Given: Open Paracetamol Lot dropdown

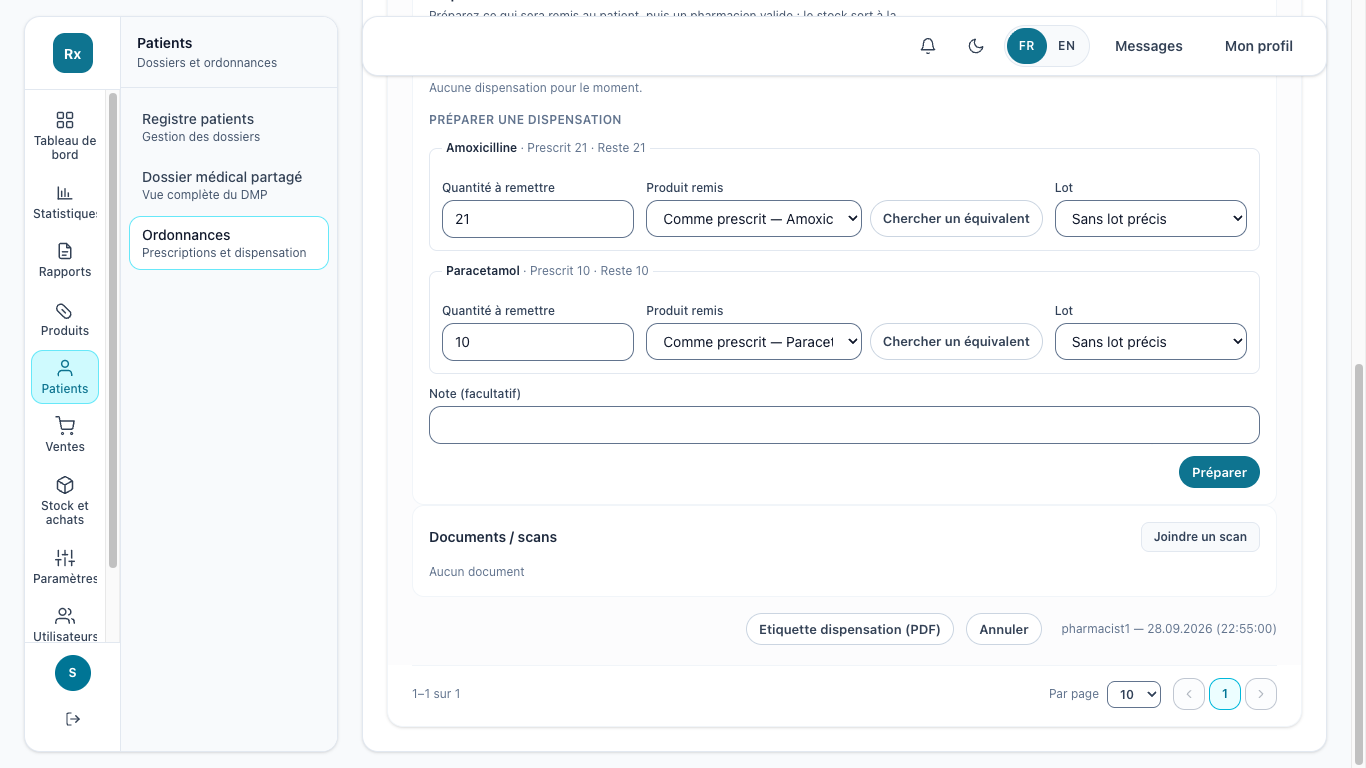Looking at the screenshot, I should (x=1151, y=342).
